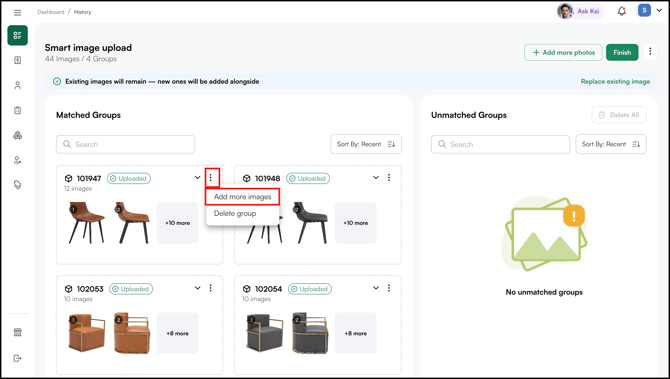Open the page-level three-dot menu beside Finish
The width and height of the screenshot is (670, 379).
pyautogui.click(x=650, y=52)
